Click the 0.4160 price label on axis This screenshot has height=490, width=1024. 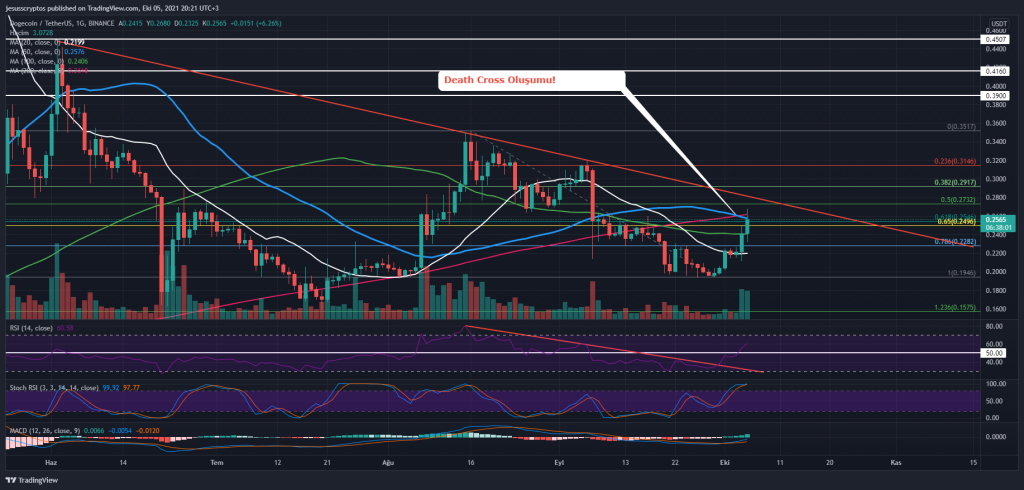tap(996, 72)
